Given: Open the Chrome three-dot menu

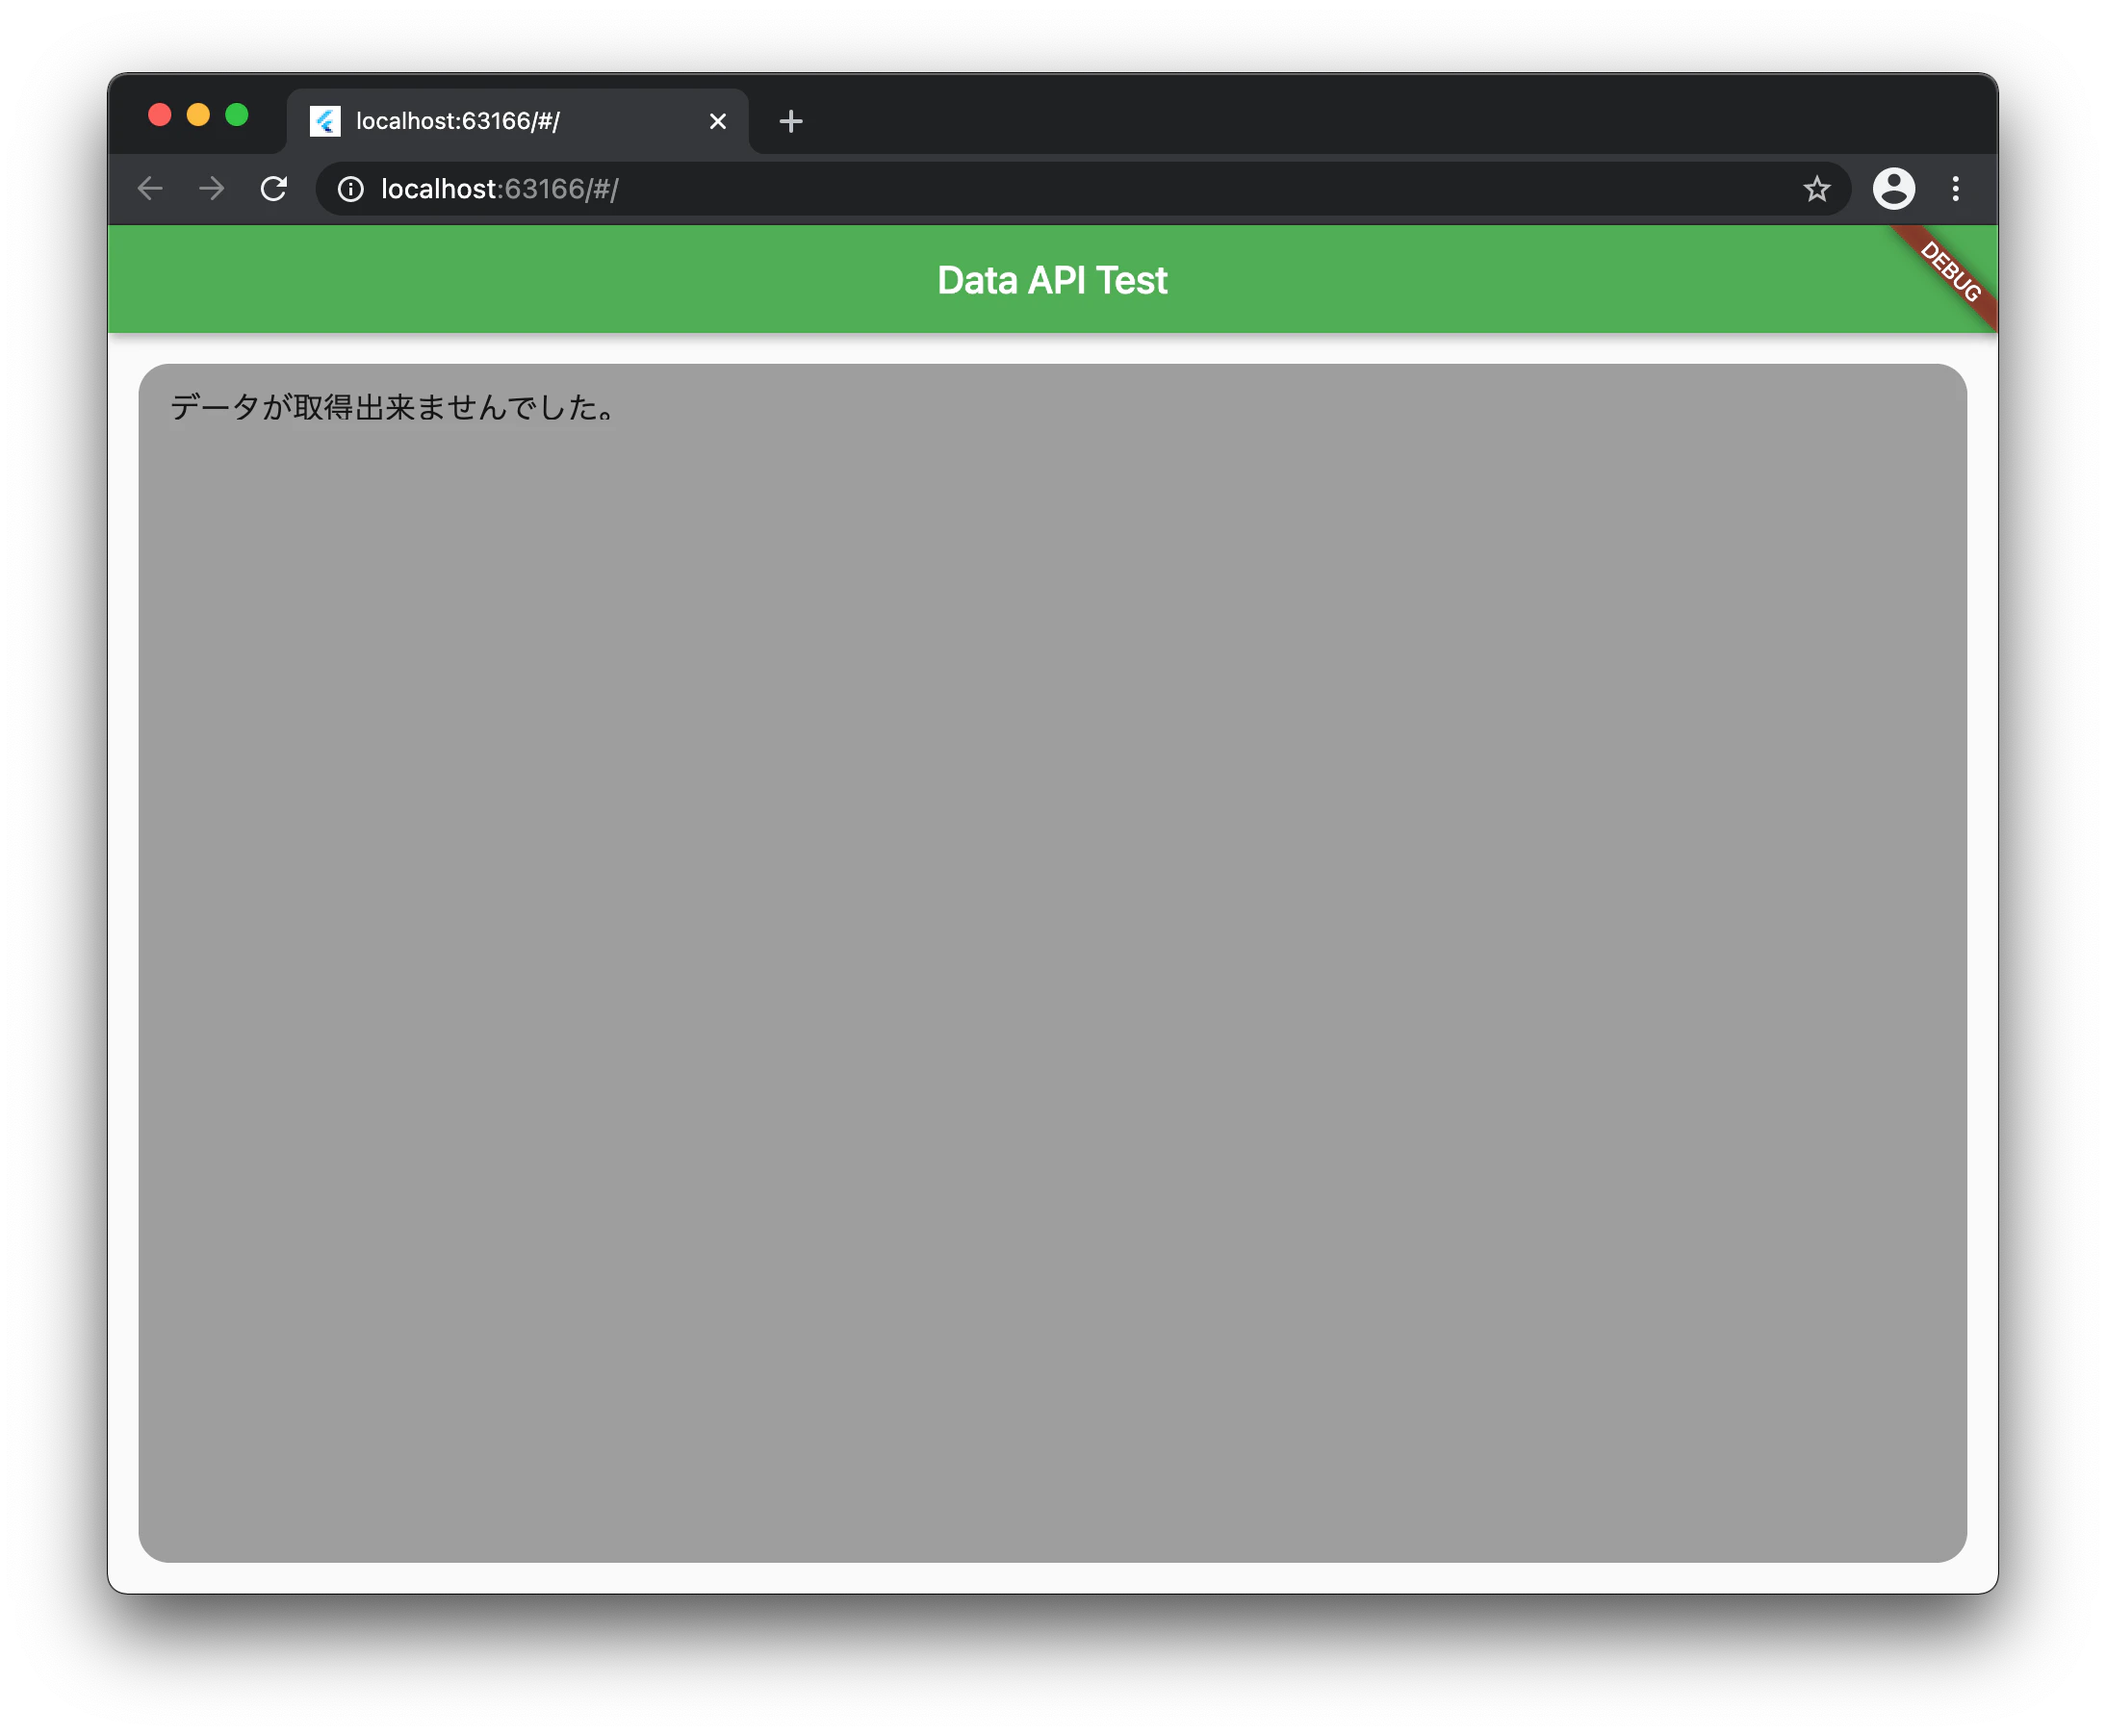Looking at the screenshot, I should (x=1955, y=188).
